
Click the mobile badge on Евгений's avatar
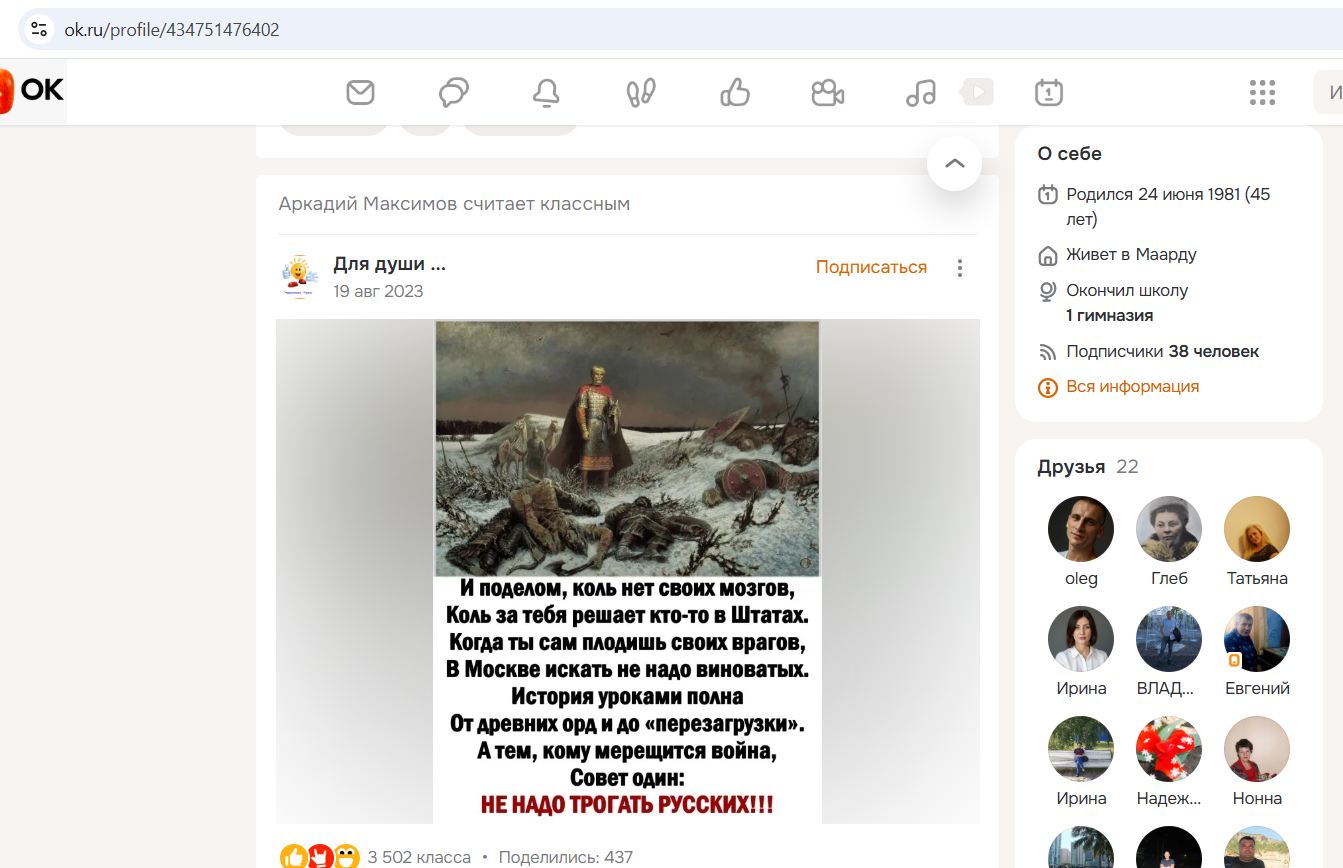click(1234, 661)
